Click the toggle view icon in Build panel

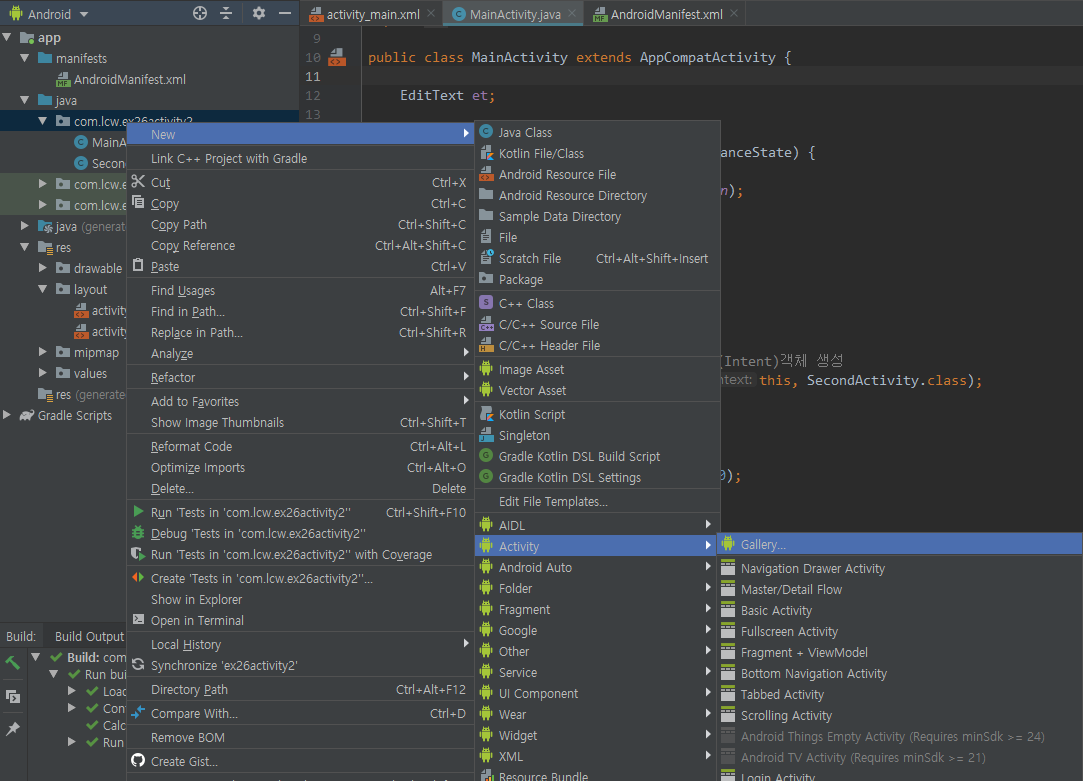point(12,696)
